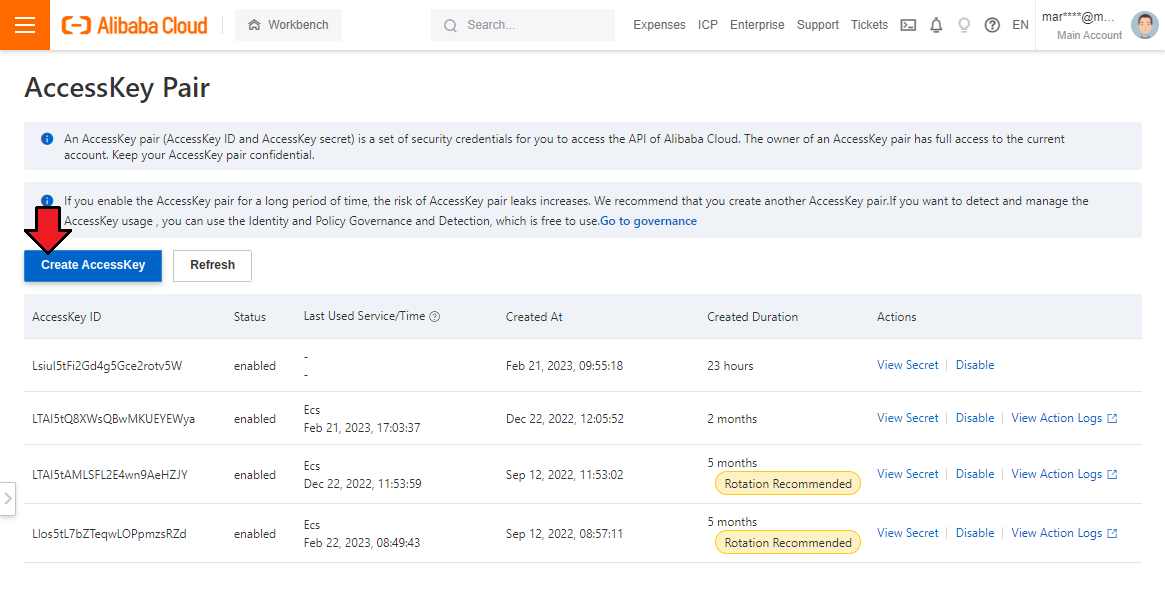Follow the Go to governance link
Viewport: 1165px width, 611px height.
pos(648,221)
